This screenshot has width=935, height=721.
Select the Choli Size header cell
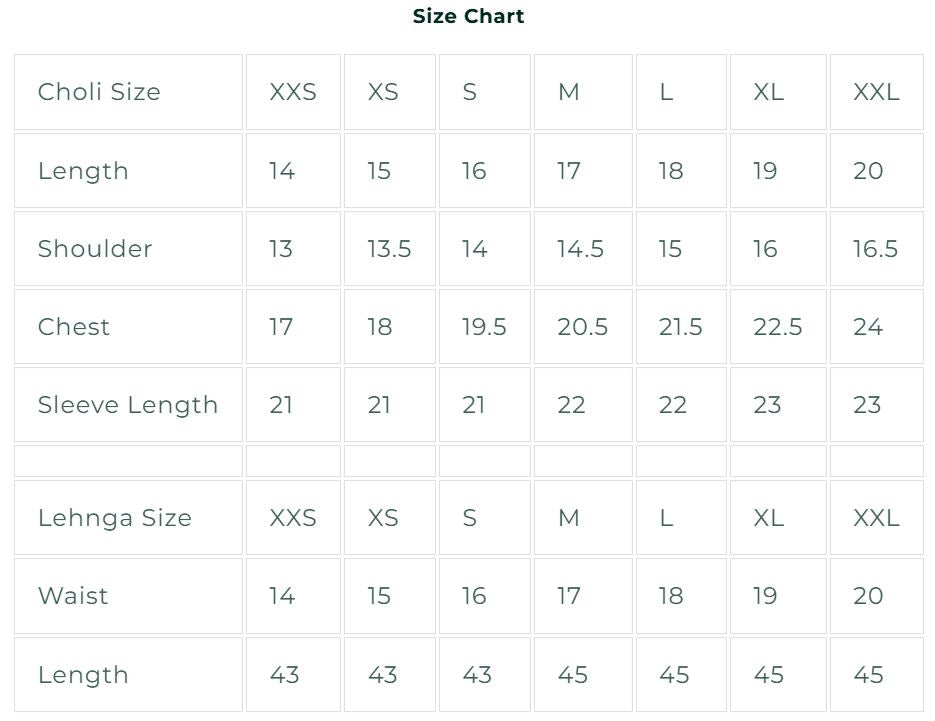pos(128,92)
